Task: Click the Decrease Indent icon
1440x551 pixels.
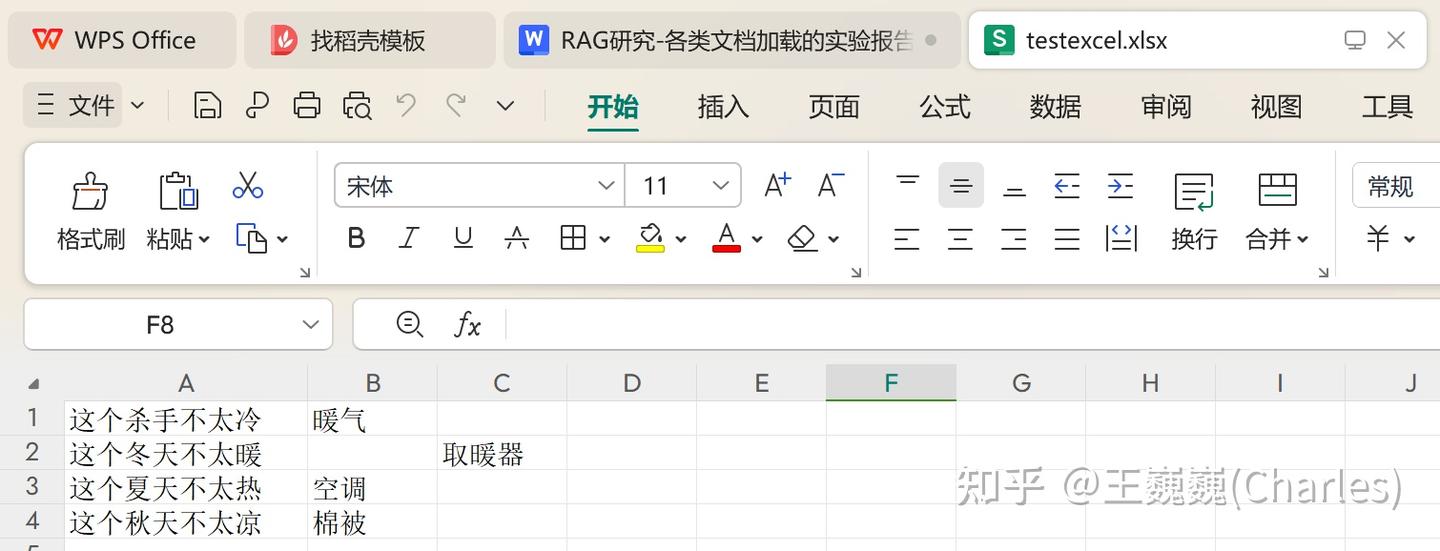Action: (x=1067, y=185)
